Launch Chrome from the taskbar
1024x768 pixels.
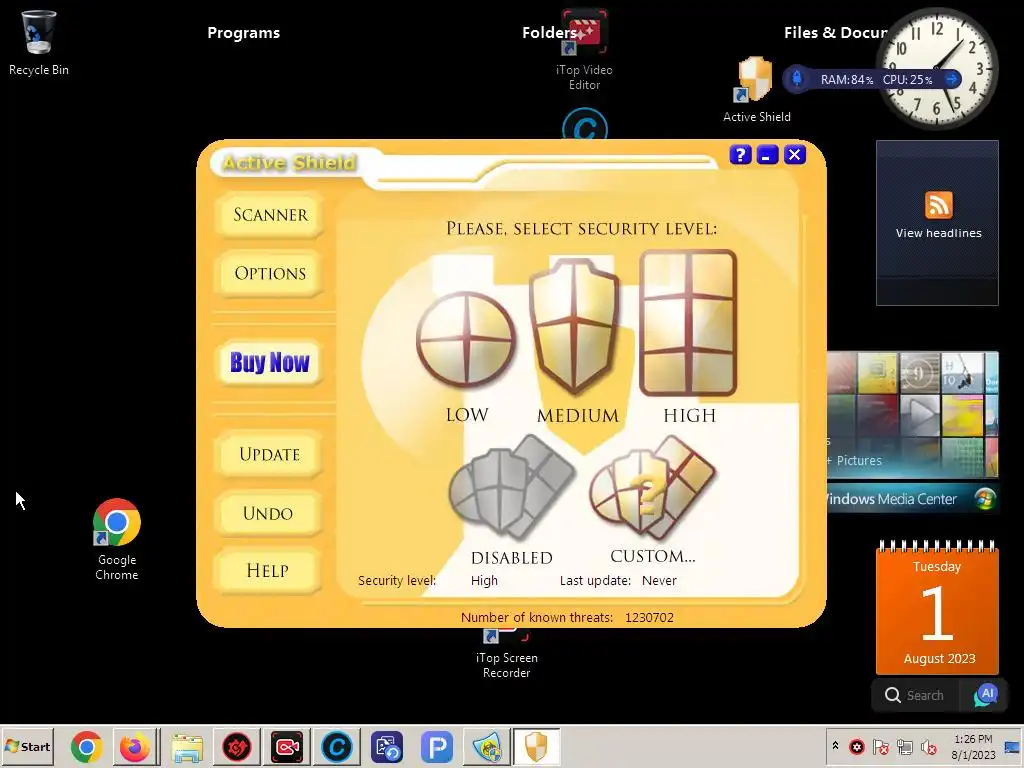(x=87, y=746)
